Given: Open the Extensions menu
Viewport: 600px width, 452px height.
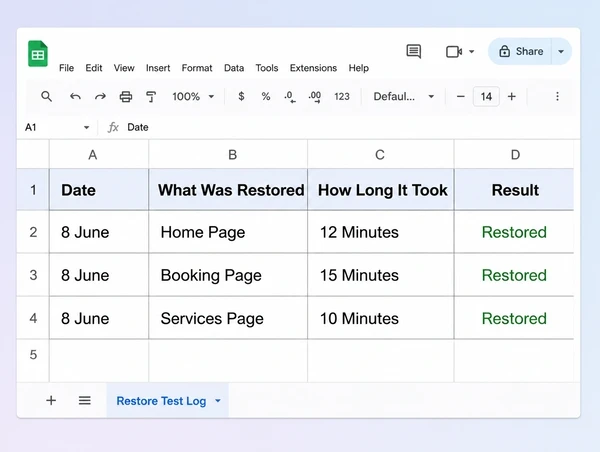Looking at the screenshot, I should point(313,68).
